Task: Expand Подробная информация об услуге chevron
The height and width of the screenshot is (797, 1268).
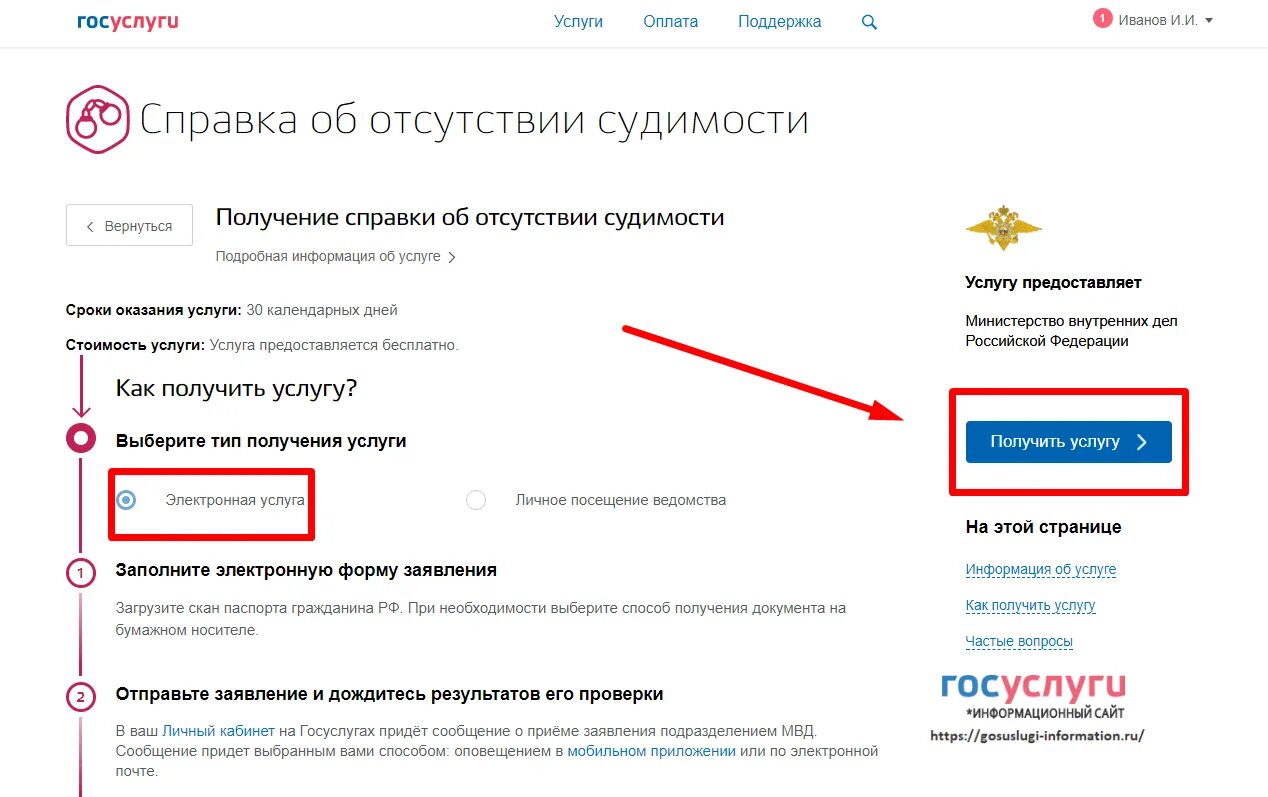Action: [452, 257]
